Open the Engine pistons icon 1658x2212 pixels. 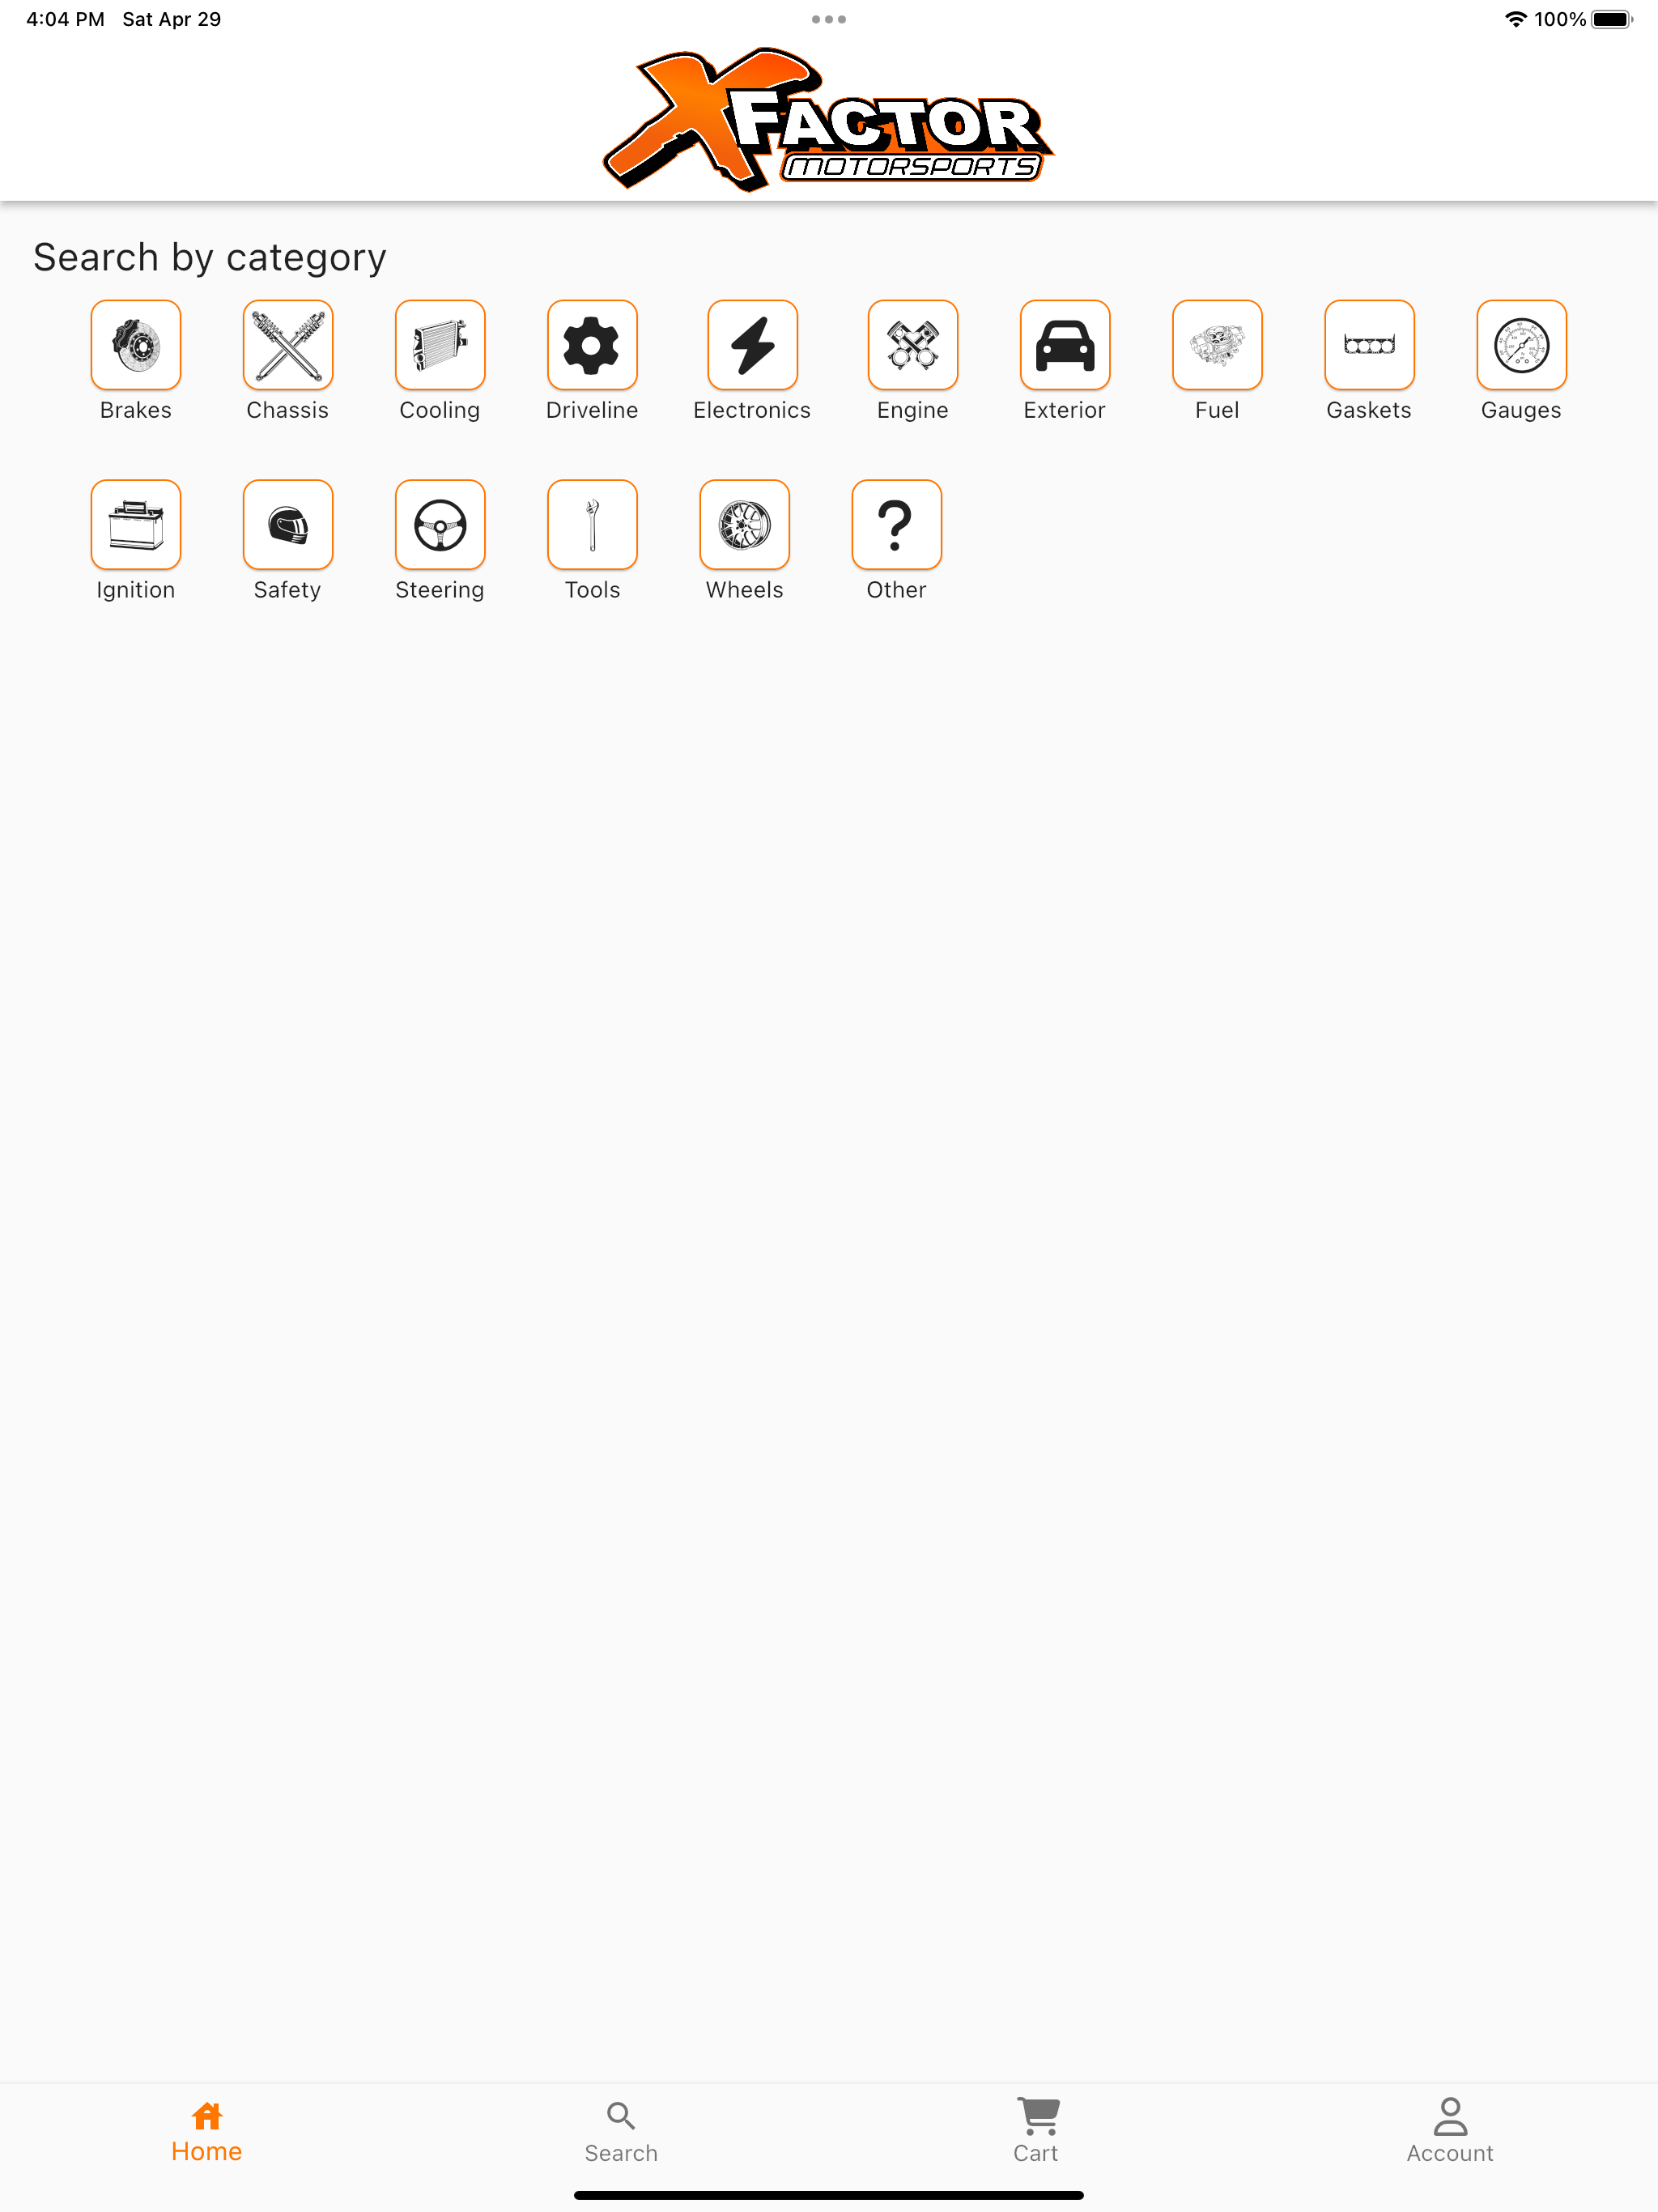[913, 345]
